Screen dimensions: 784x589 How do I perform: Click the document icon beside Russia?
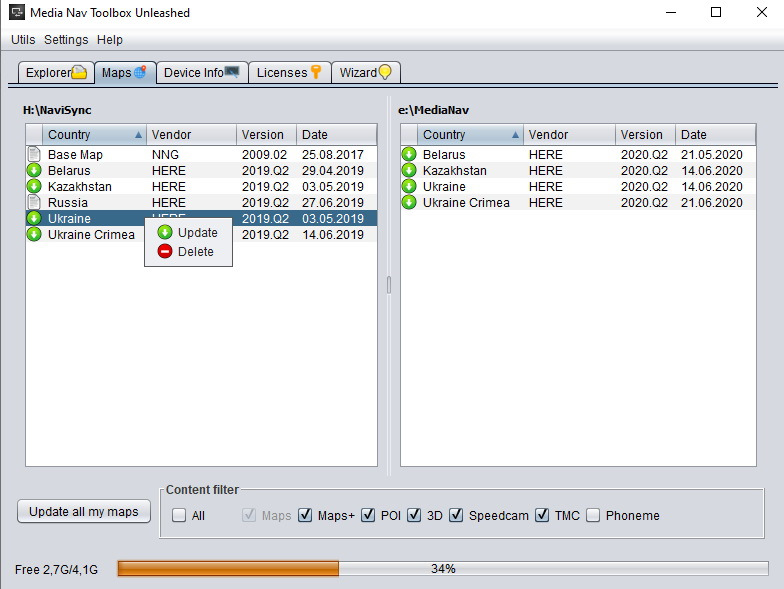pos(34,202)
